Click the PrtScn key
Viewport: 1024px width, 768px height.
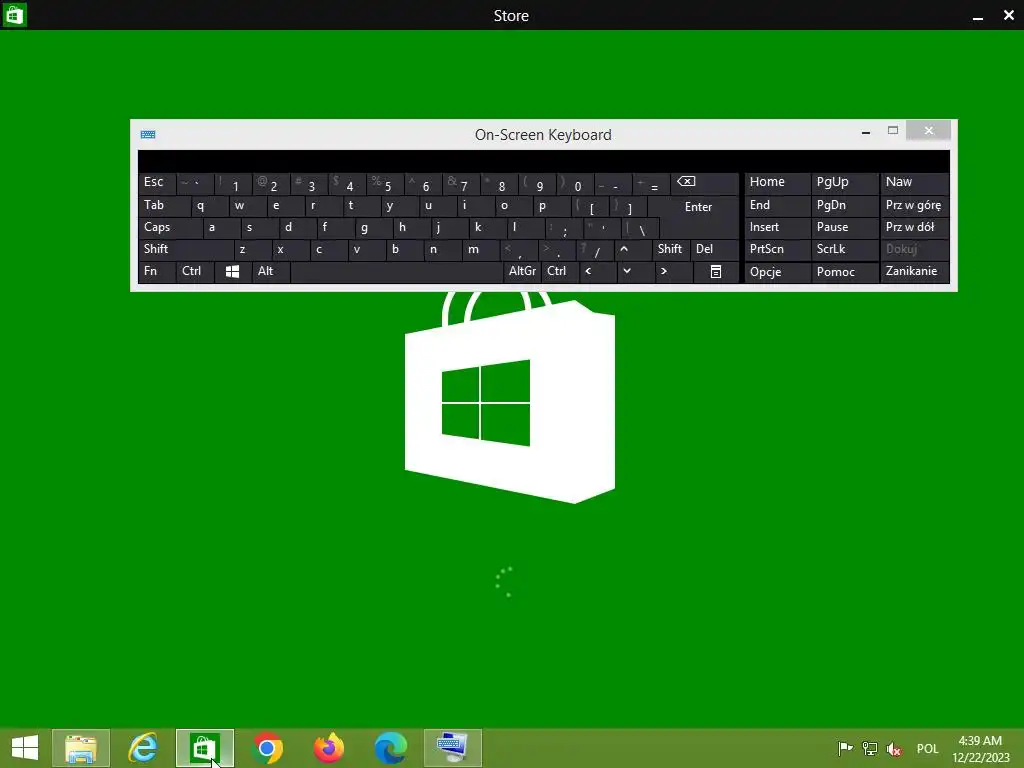(777, 249)
